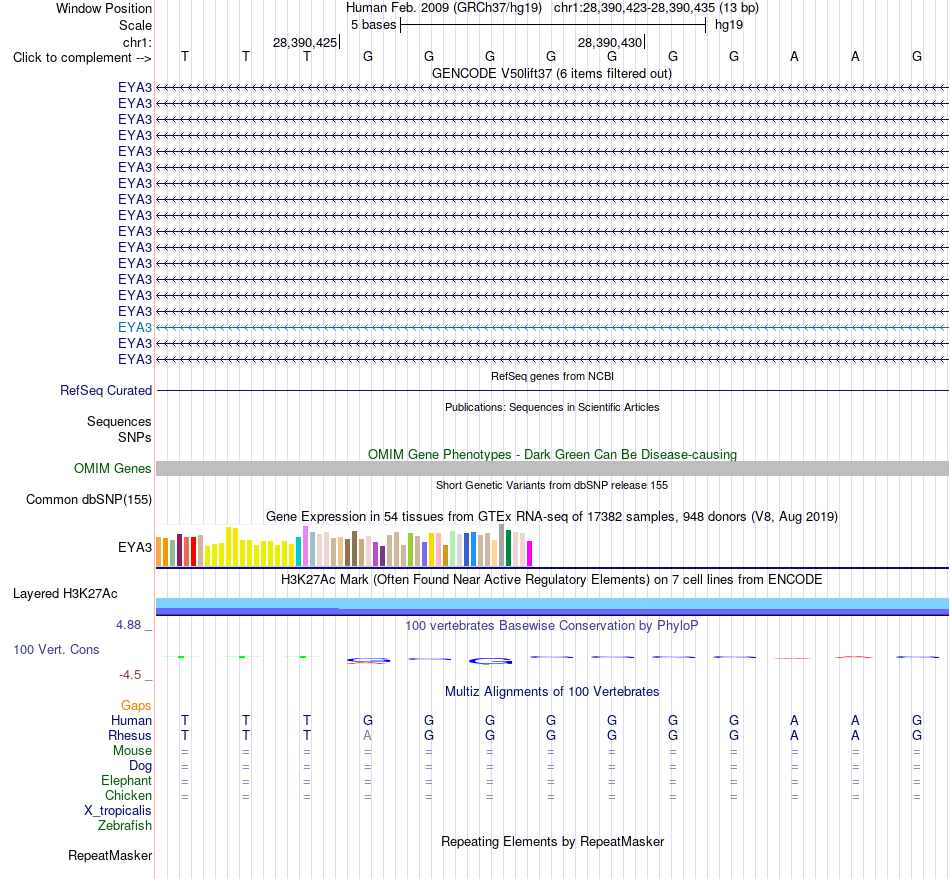Open the Short Genetic Variants dbSNP 155 title
The width and height of the screenshot is (950, 879).
pyautogui.click(x=552, y=485)
